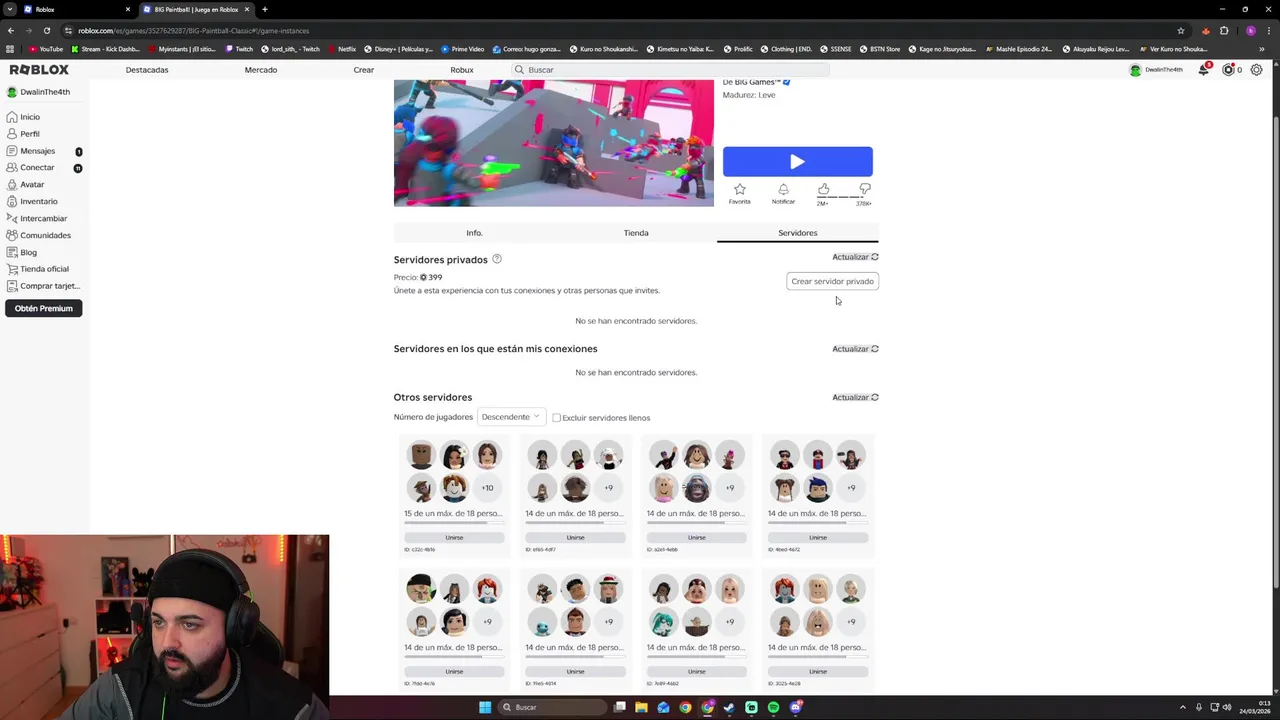Open Tienda oficial in the sidebar
Viewport: 1280px width, 720px height.
tap(38, 269)
